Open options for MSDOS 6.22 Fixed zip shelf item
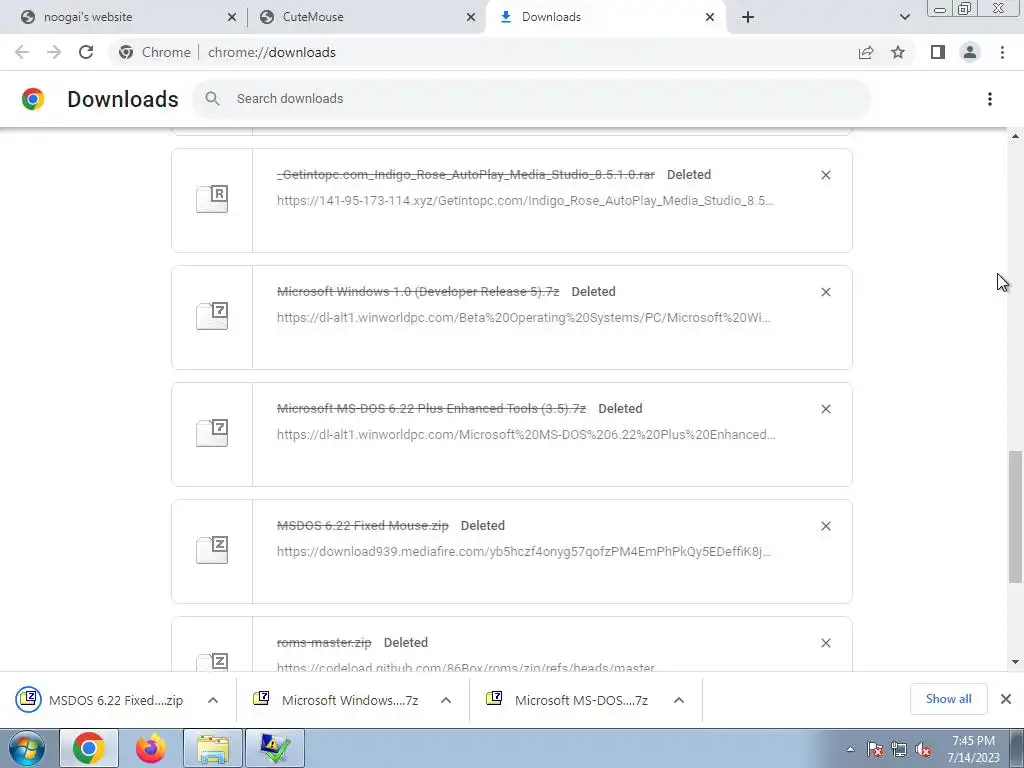The height and width of the screenshot is (768, 1024). [213, 700]
